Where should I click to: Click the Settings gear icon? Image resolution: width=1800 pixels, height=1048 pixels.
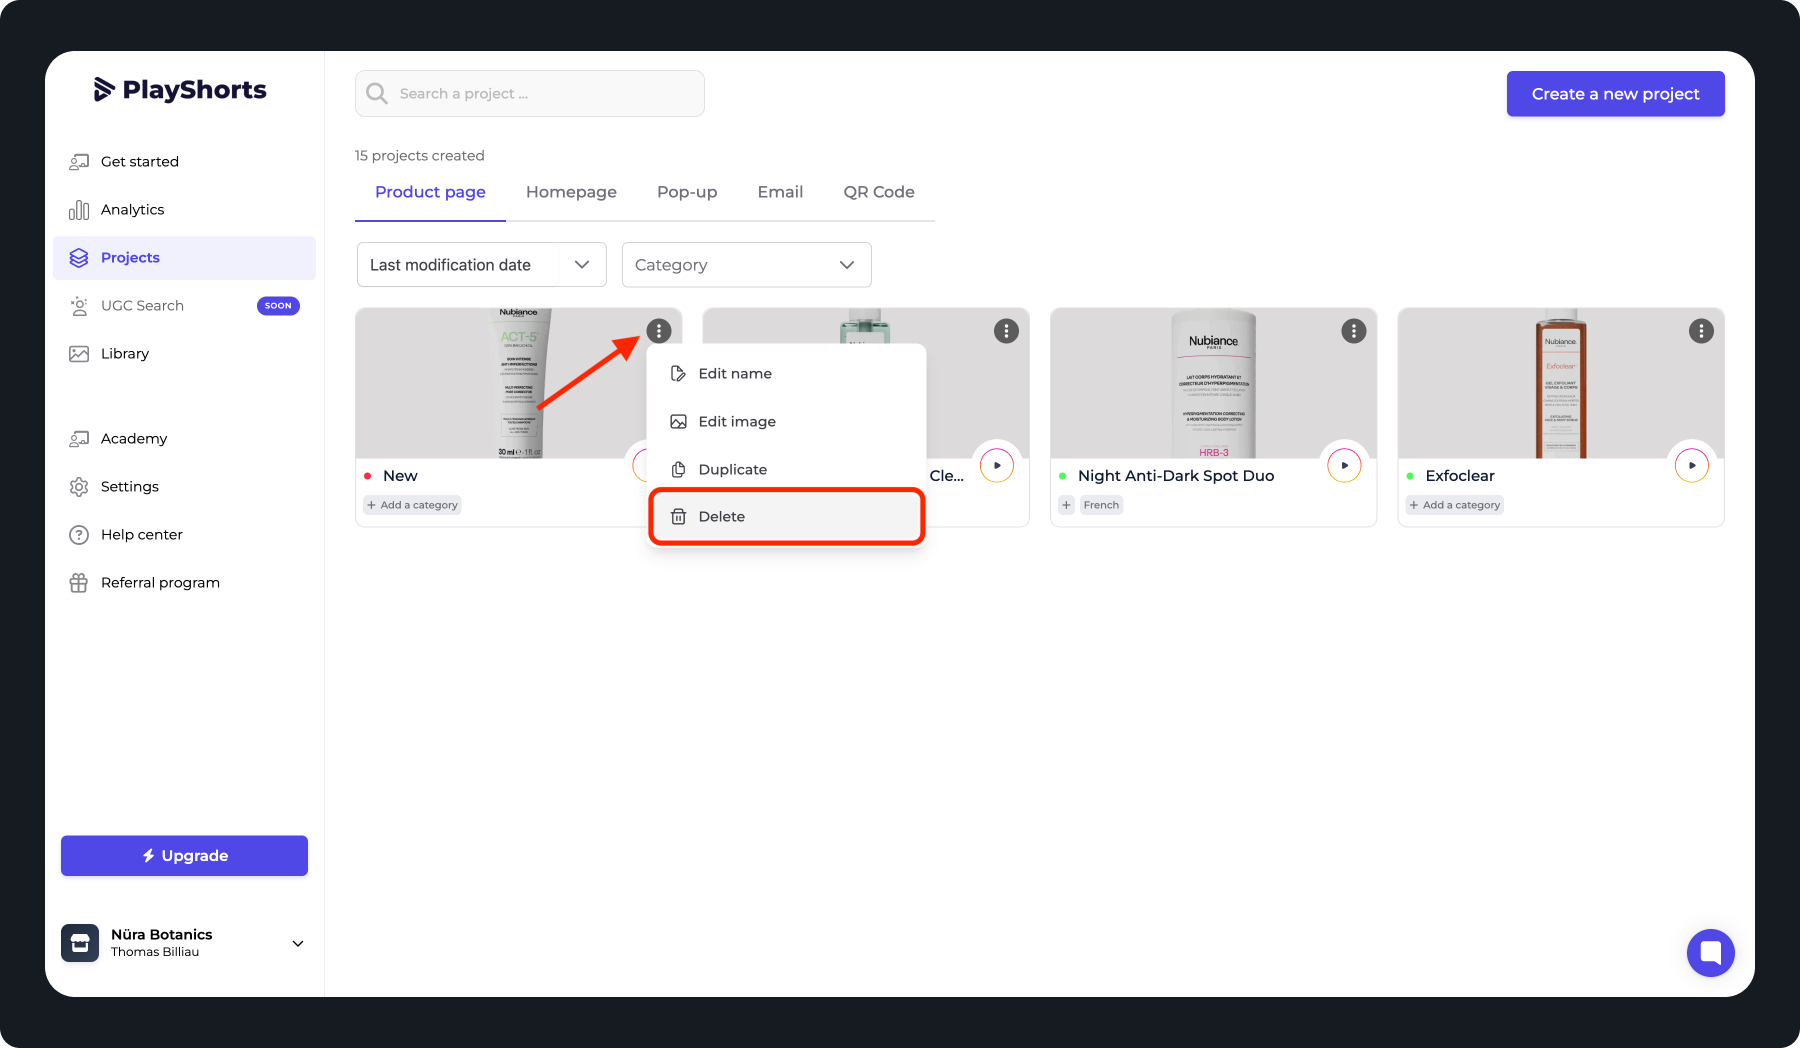(x=79, y=487)
